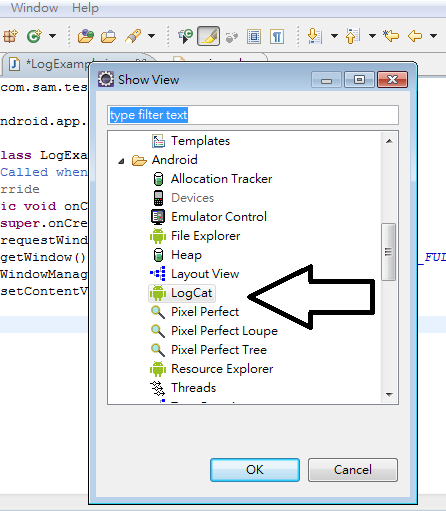Click the Devices phone icon

pos(158,198)
